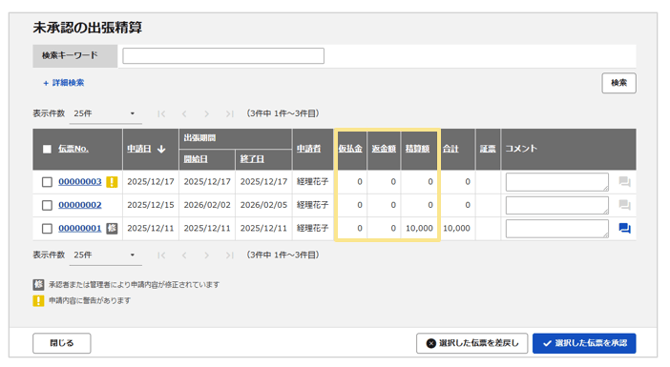The height and width of the screenshot is (367, 670).
Task: Click 選択した伝票を承認 approve button
Action: click(584, 343)
